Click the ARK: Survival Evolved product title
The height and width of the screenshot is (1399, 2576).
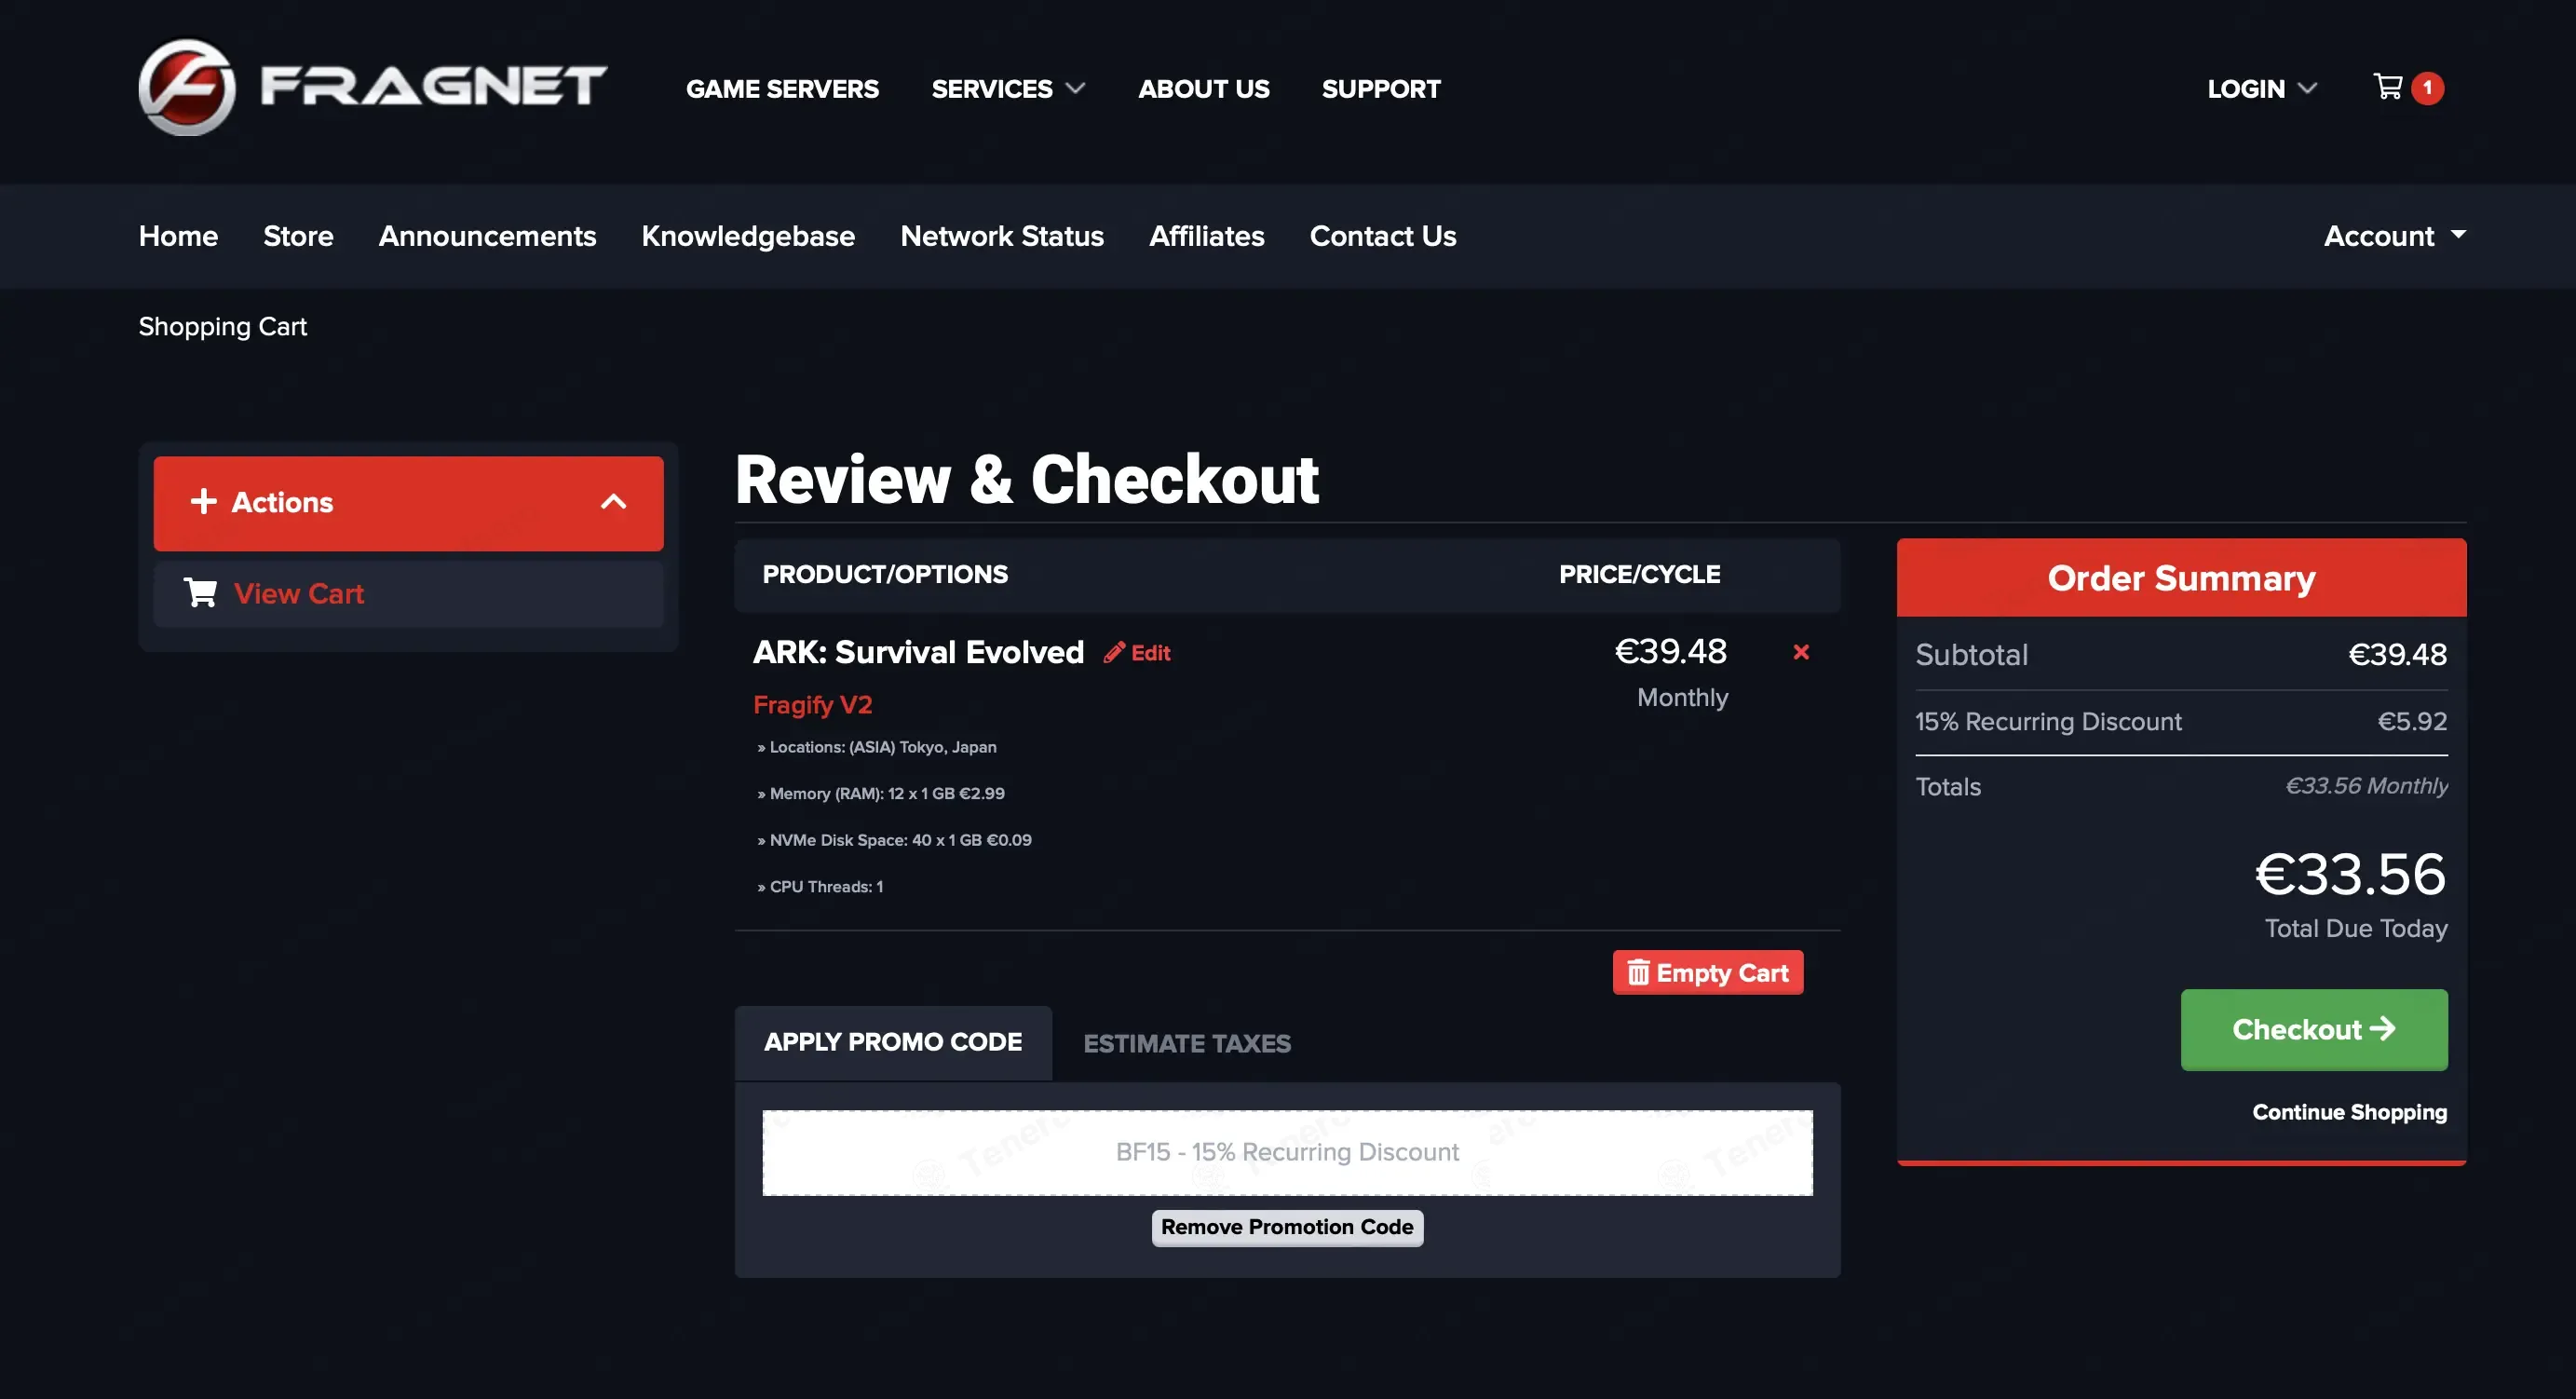click(x=917, y=652)
